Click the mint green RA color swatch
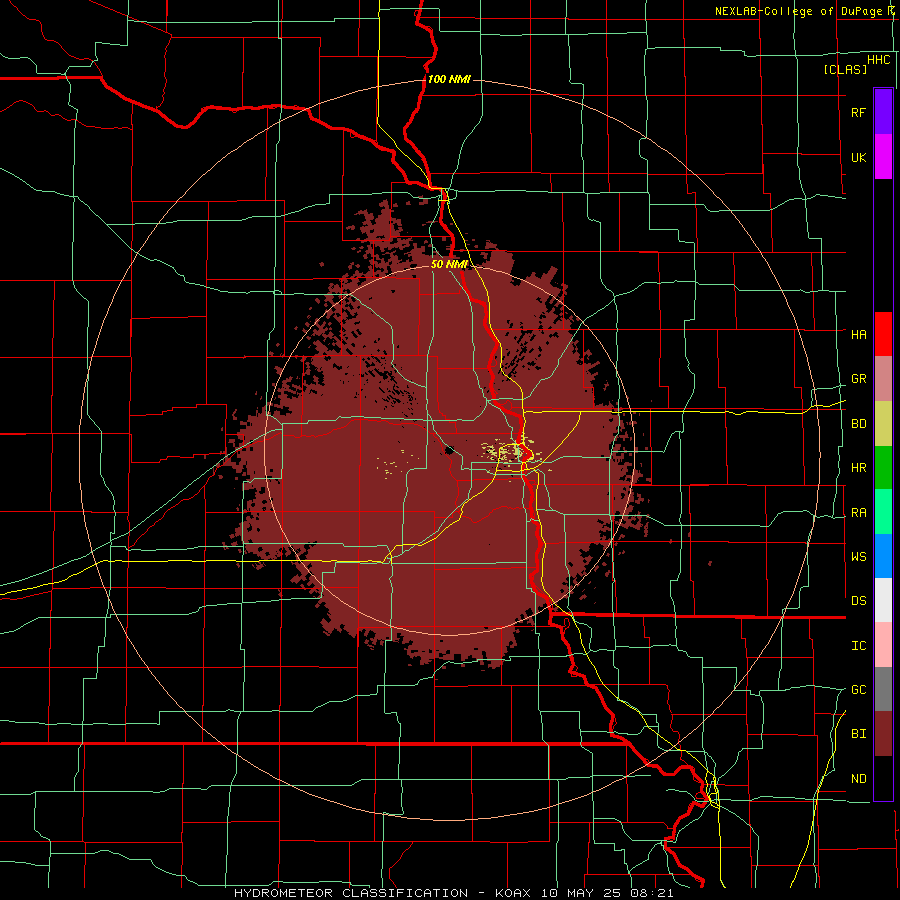 pyautogui.click(x=883, y=512)
